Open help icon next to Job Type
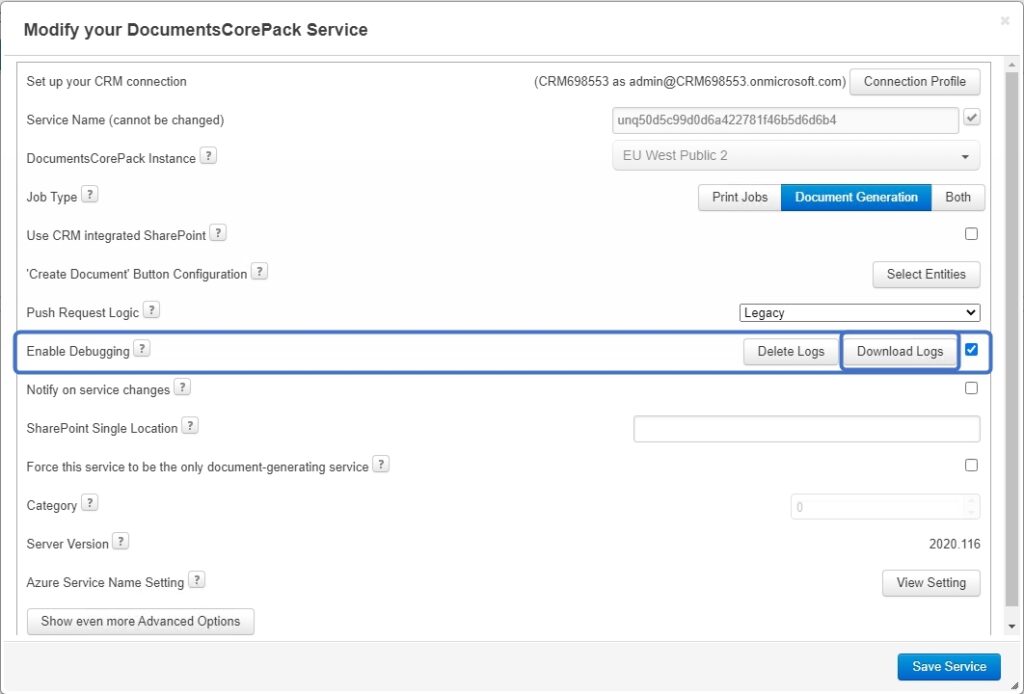The height and width of the screenshot is (694, 1024). (89, 195)
